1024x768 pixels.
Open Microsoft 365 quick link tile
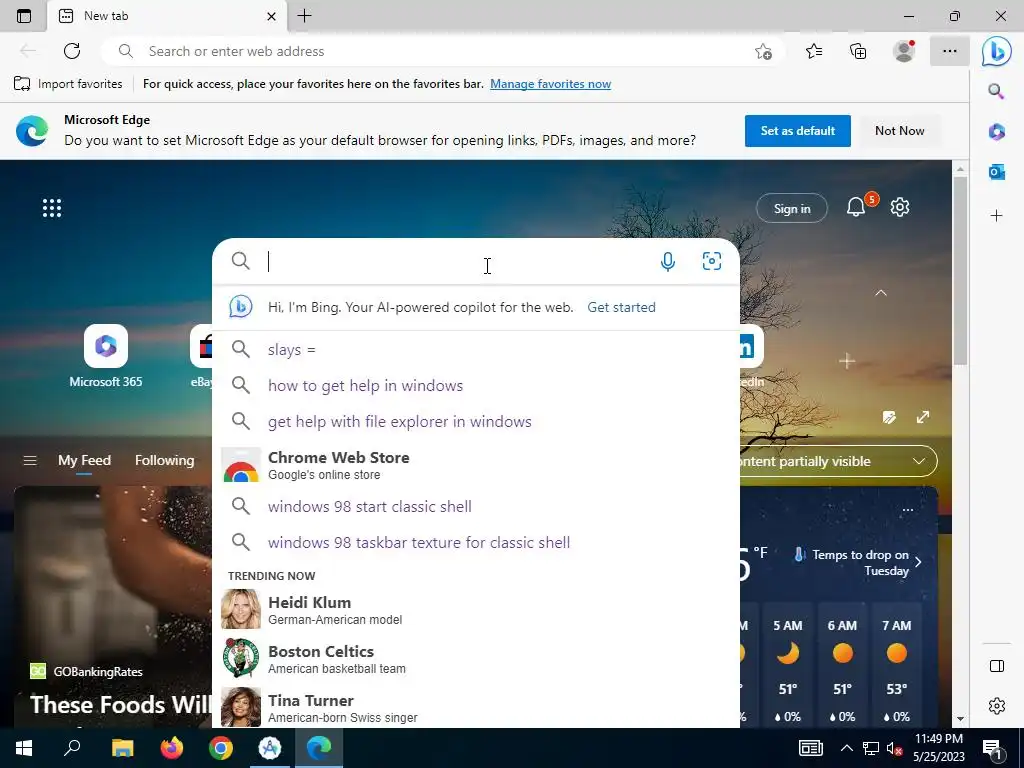click(106, 356)
